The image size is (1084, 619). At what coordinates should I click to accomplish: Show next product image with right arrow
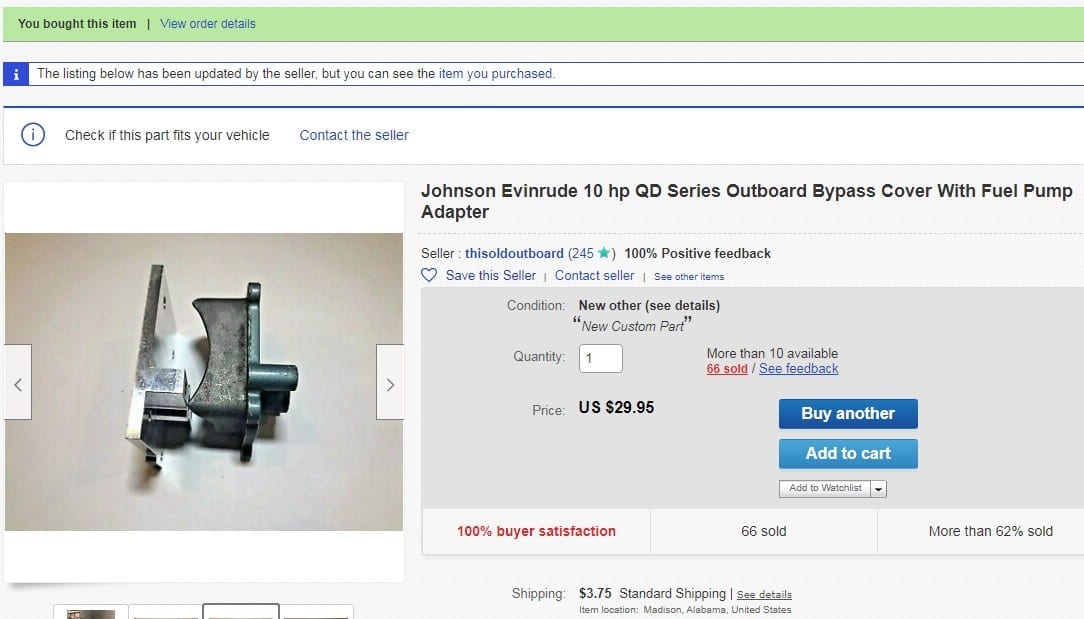point(390,382)
